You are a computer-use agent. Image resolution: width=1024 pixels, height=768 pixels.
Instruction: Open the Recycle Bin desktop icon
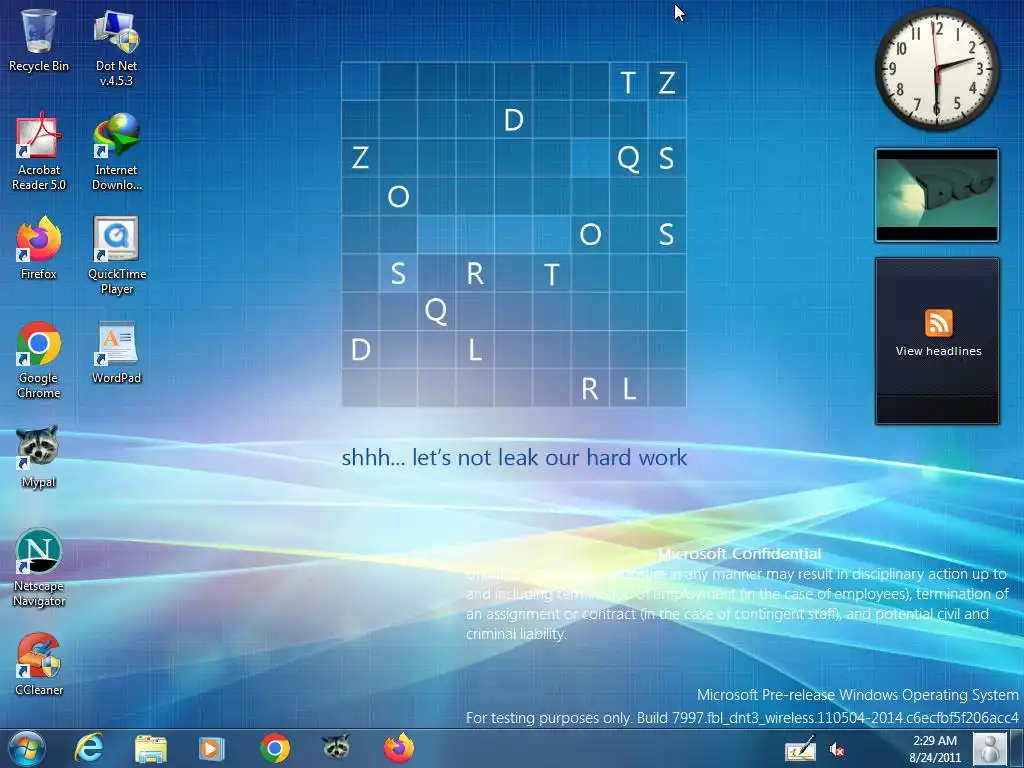pos(39,40)
